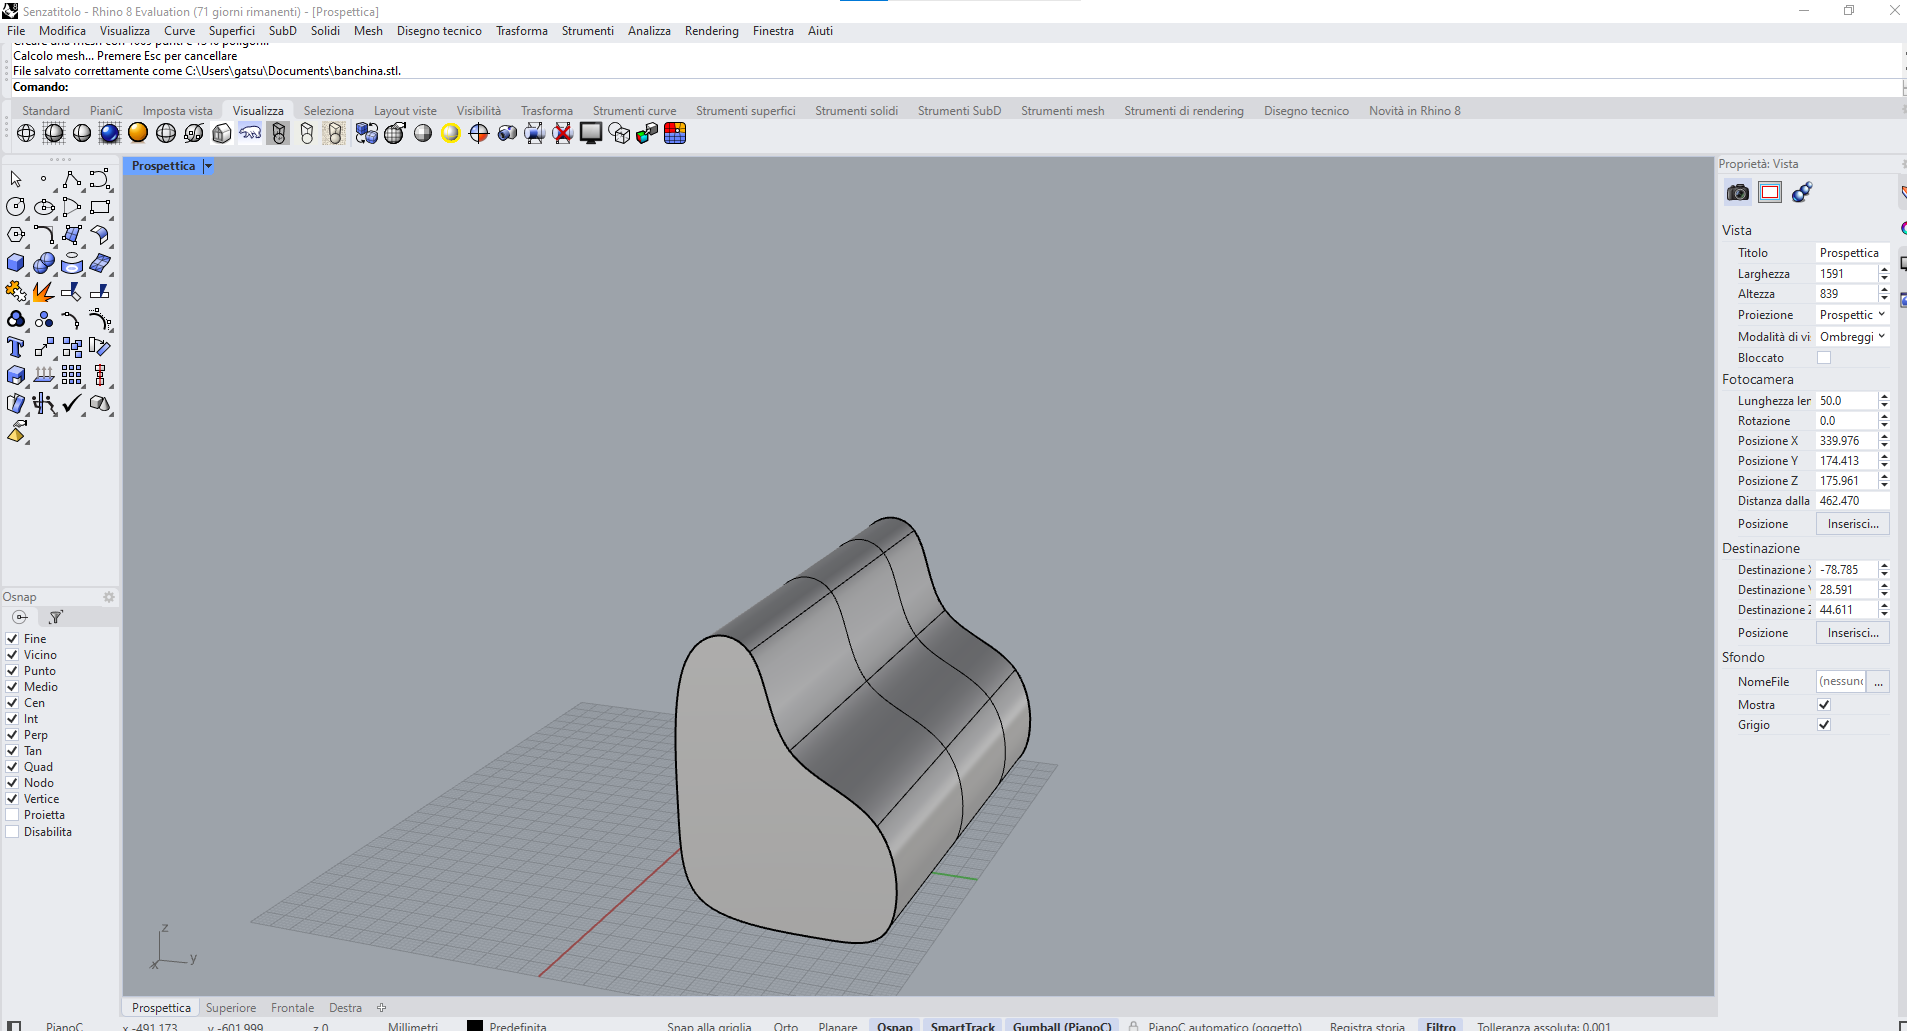Expand the Modalità di vista dropdown
Image resolution: width=1907 pixels, height=1031 pixels.
pyautogui.click(x=1852, y=337)
